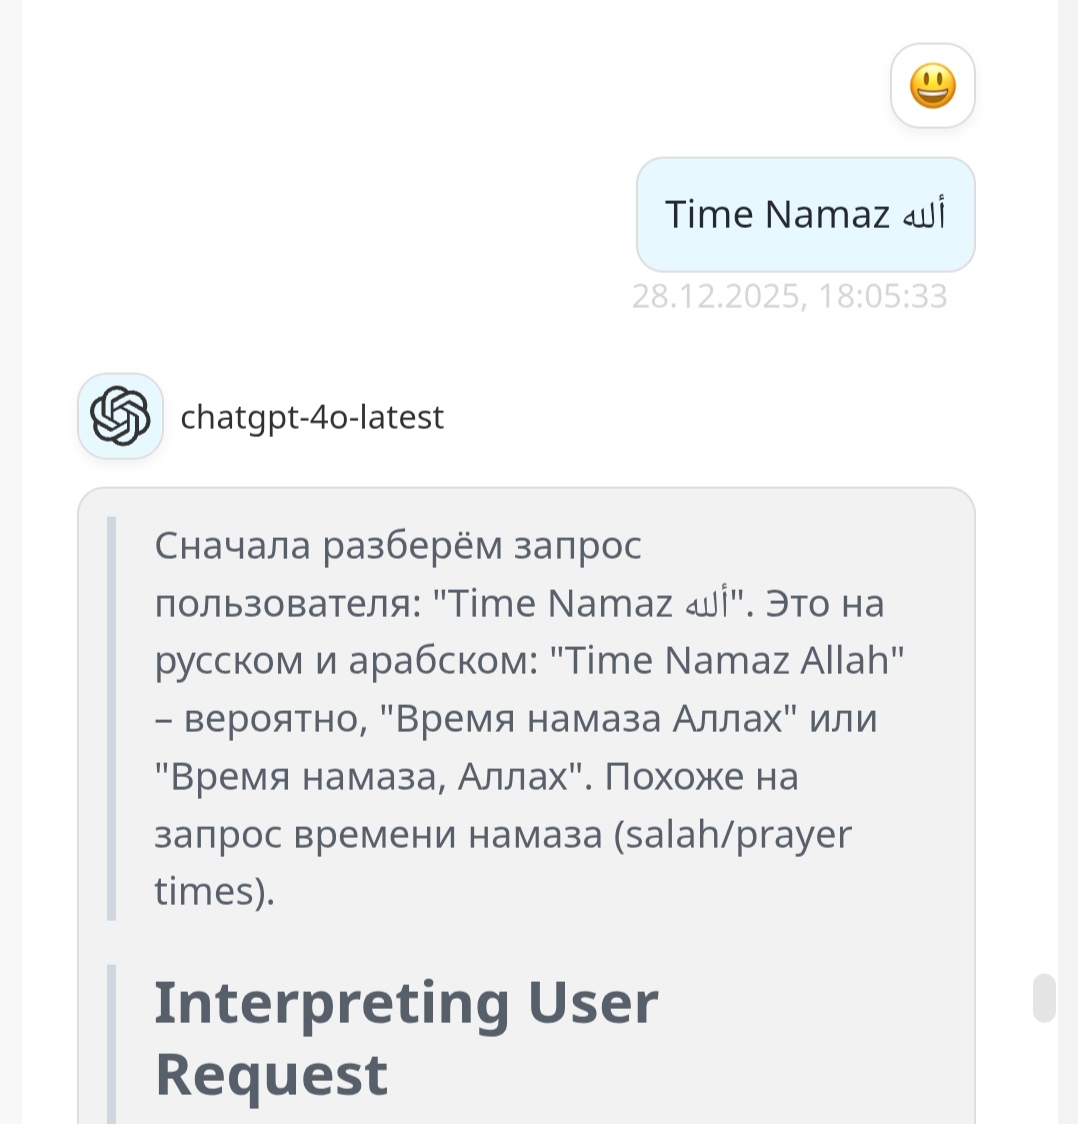Click the word "Request" in the heading
This screenshot has width=1080, height=1124.
pyautogui.click(x=271, y=1075)
